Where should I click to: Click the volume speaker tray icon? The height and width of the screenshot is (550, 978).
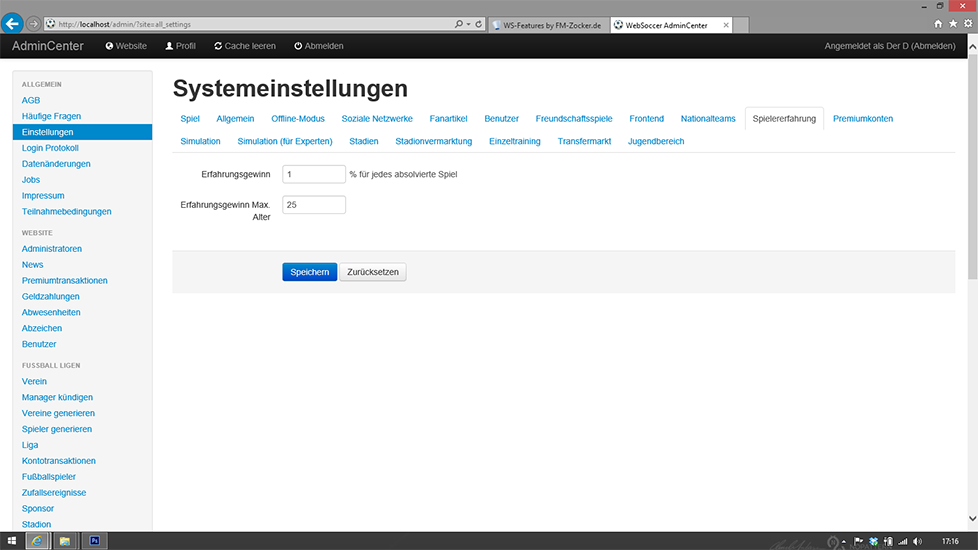918,541
